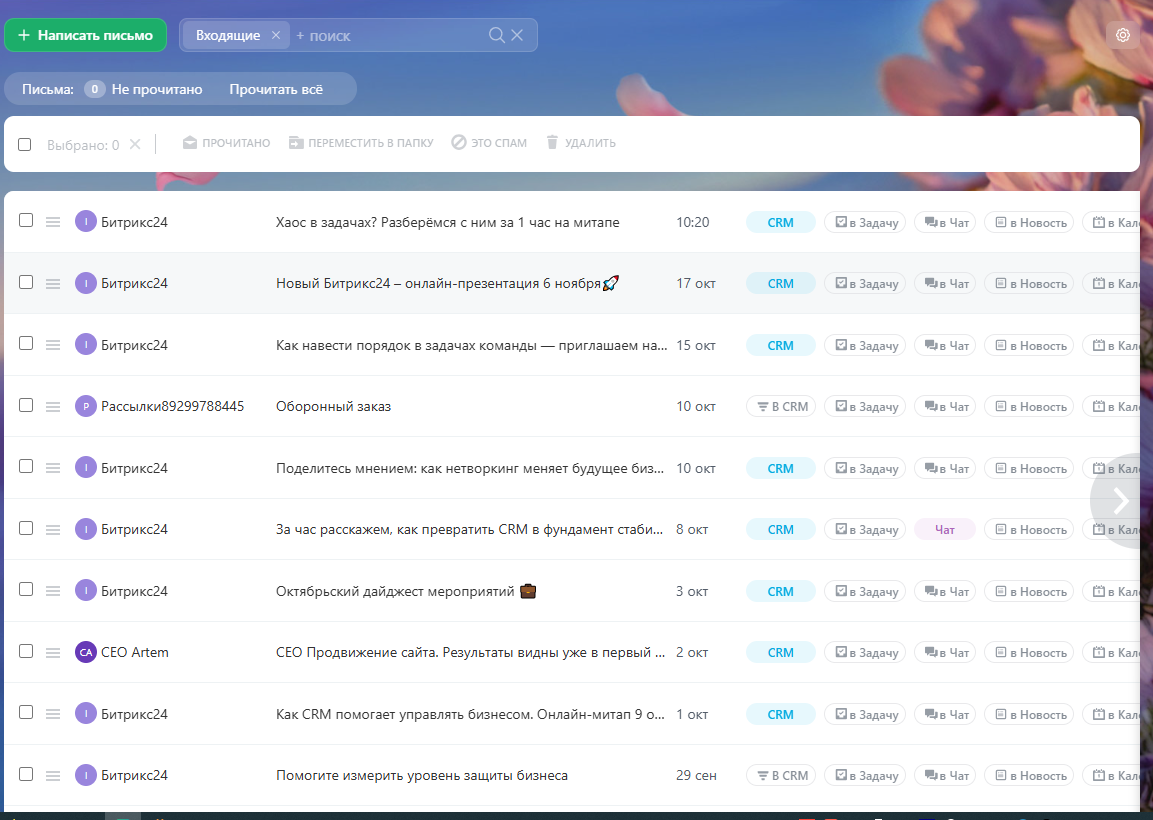
Task: Select the CEO Artem message checkbox
Action: pos(26,651)
